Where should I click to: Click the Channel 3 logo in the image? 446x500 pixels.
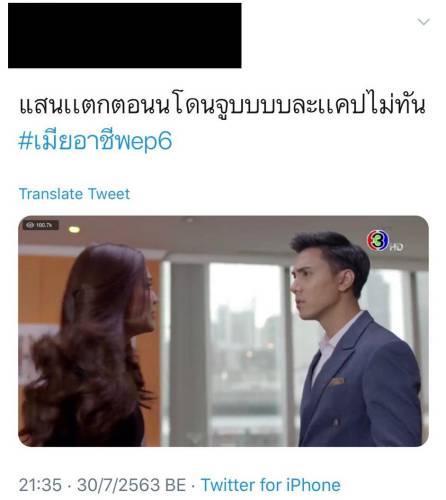tap(378, 240)
